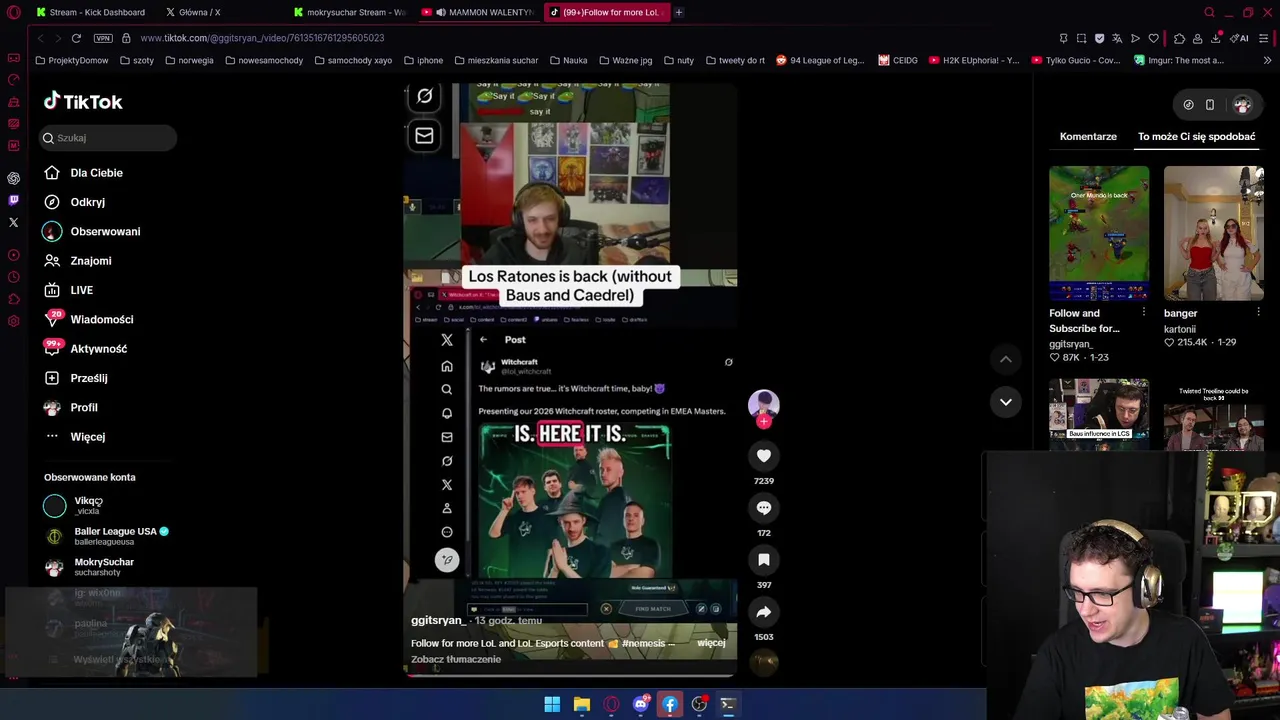Open Twisted Treeline could be back thumbnail
Viewport: 1280px width, 720px height.
1214,415
